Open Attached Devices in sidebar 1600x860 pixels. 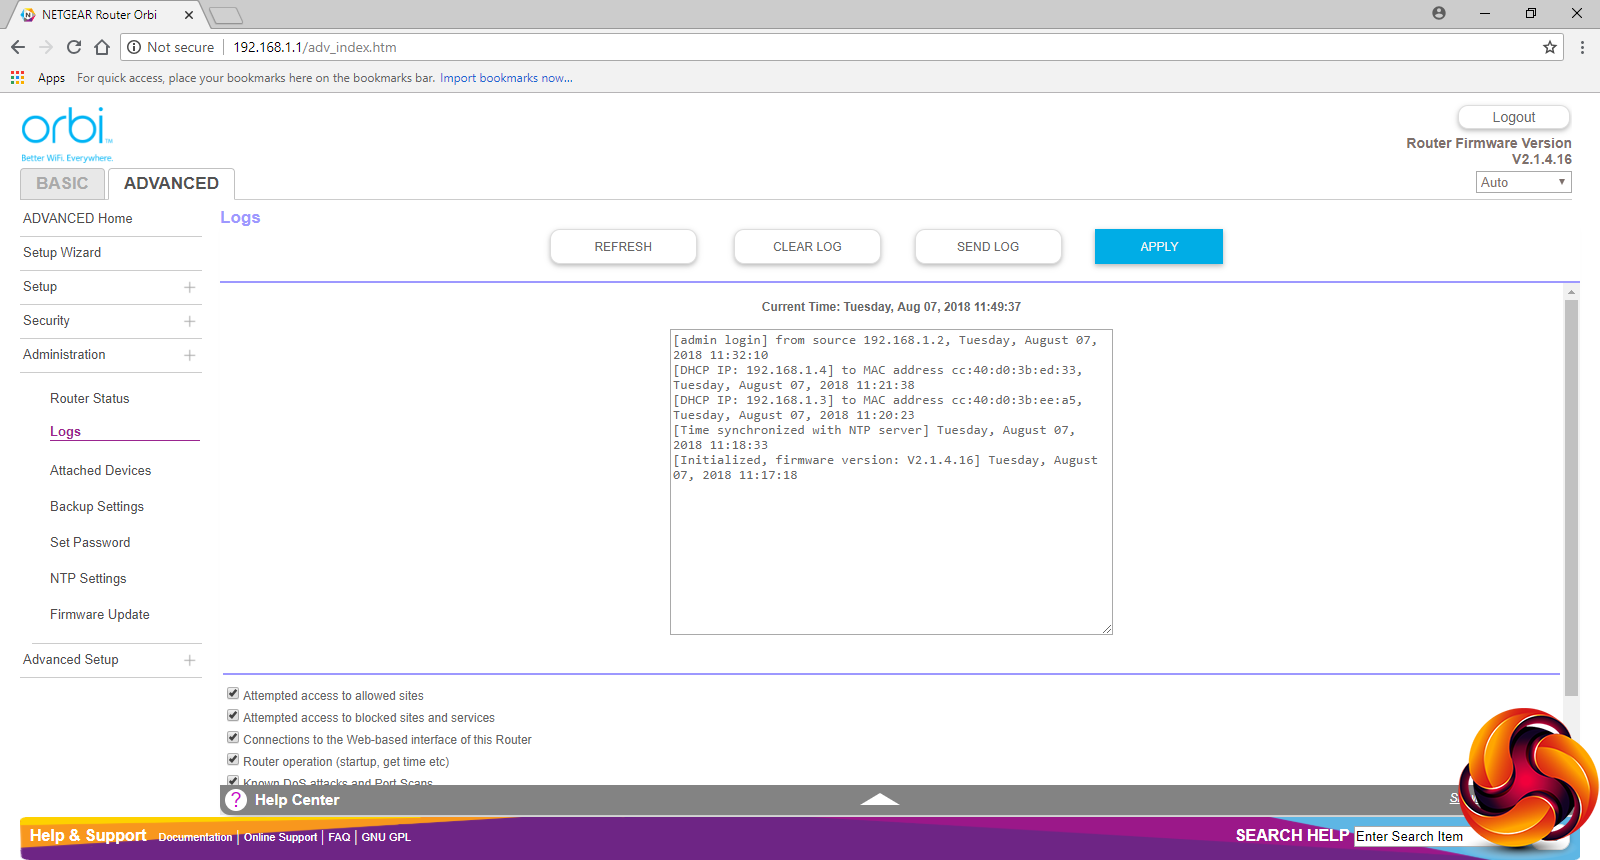click(x=100, y=470)
